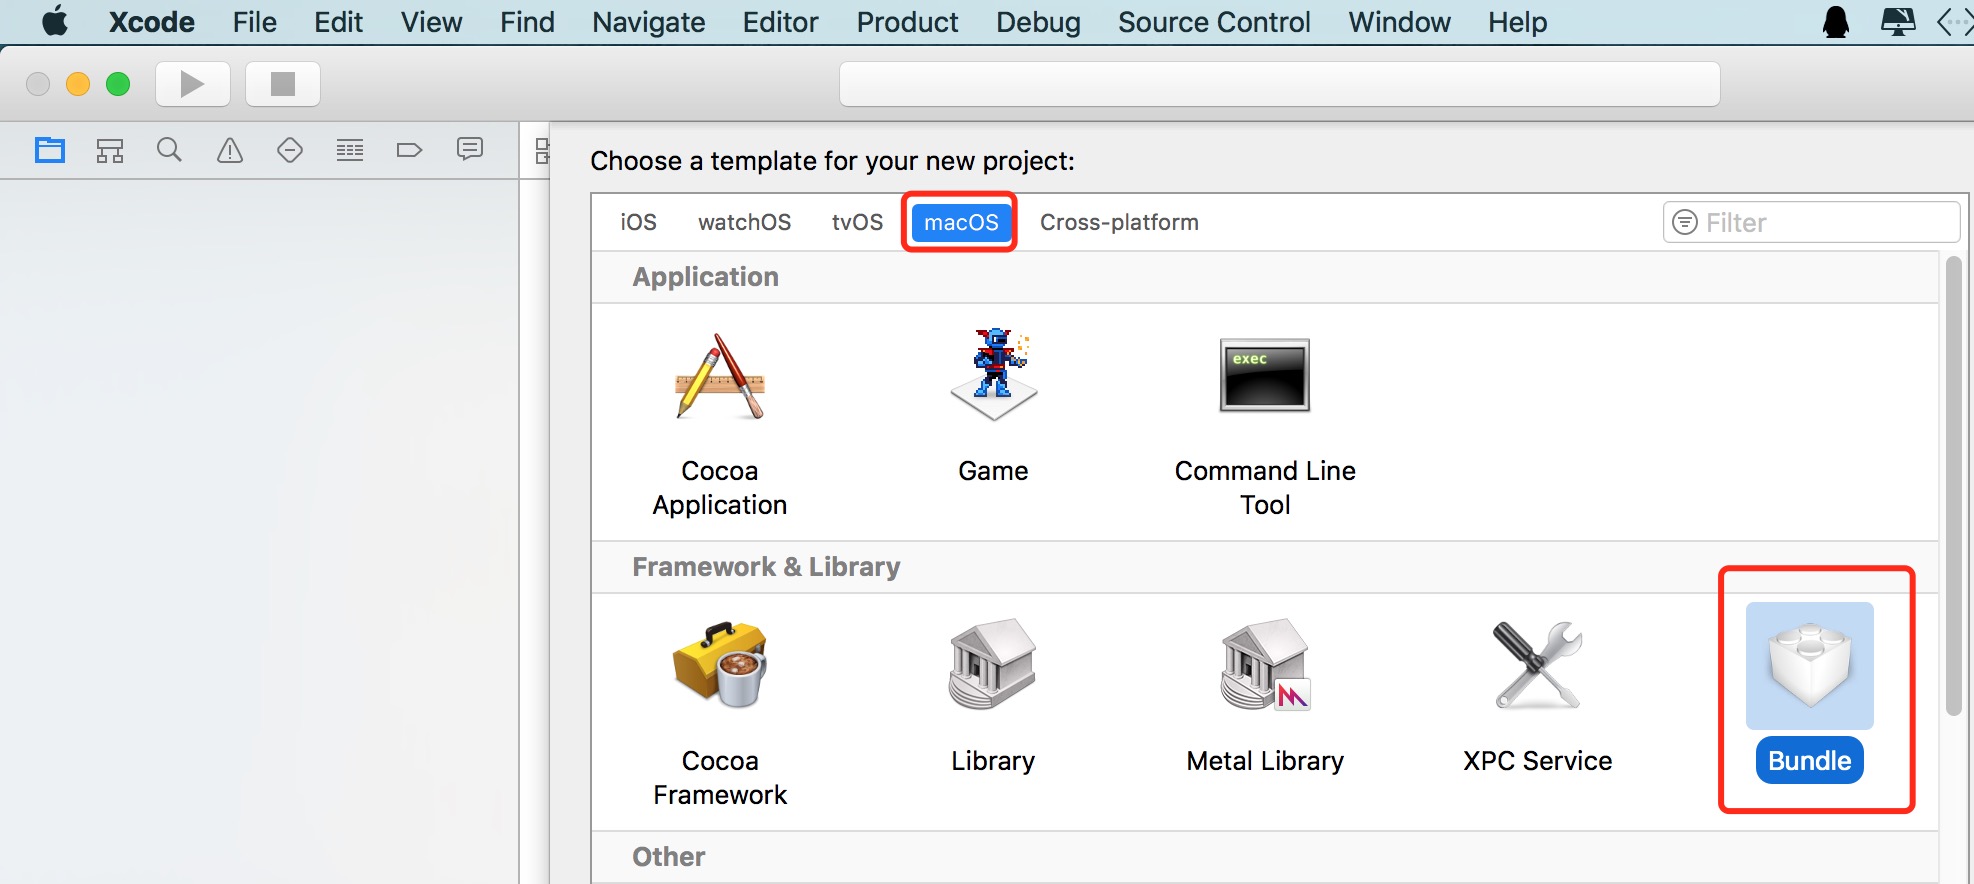Click the display menu bar icon
The image size is (1974, 884).
click(x=1897, y=22)
